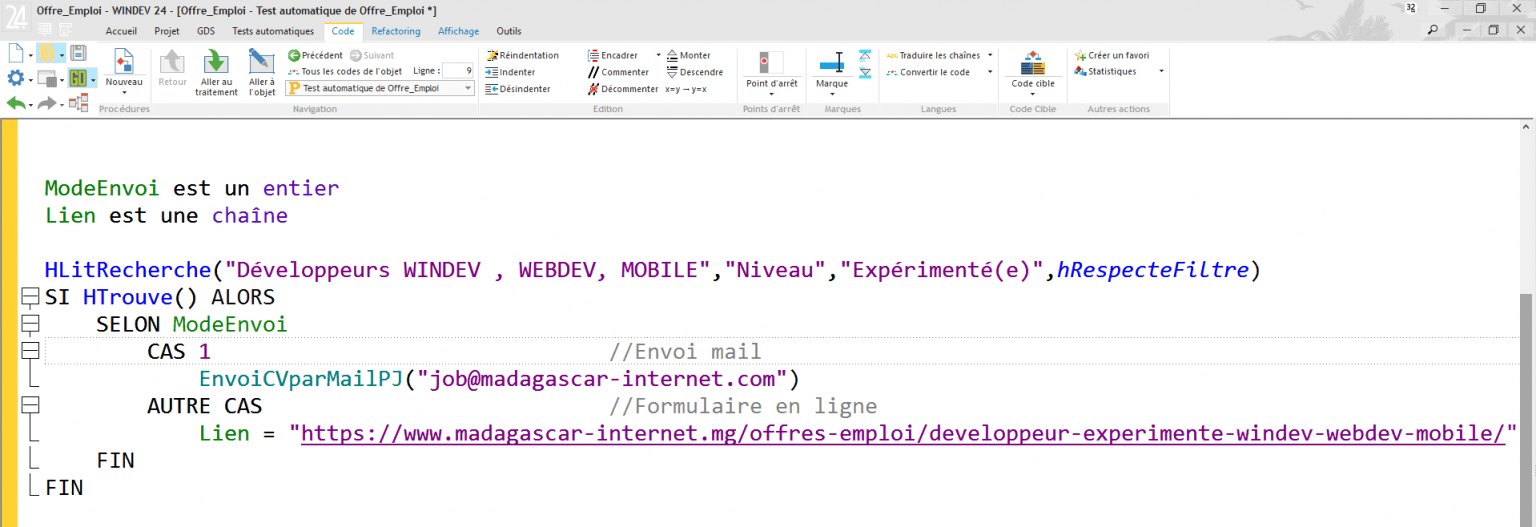This screenshot has width=1536, height=527.
Task: Open the Point d'arrêt dropdown arrow
Action: [771, 95]
